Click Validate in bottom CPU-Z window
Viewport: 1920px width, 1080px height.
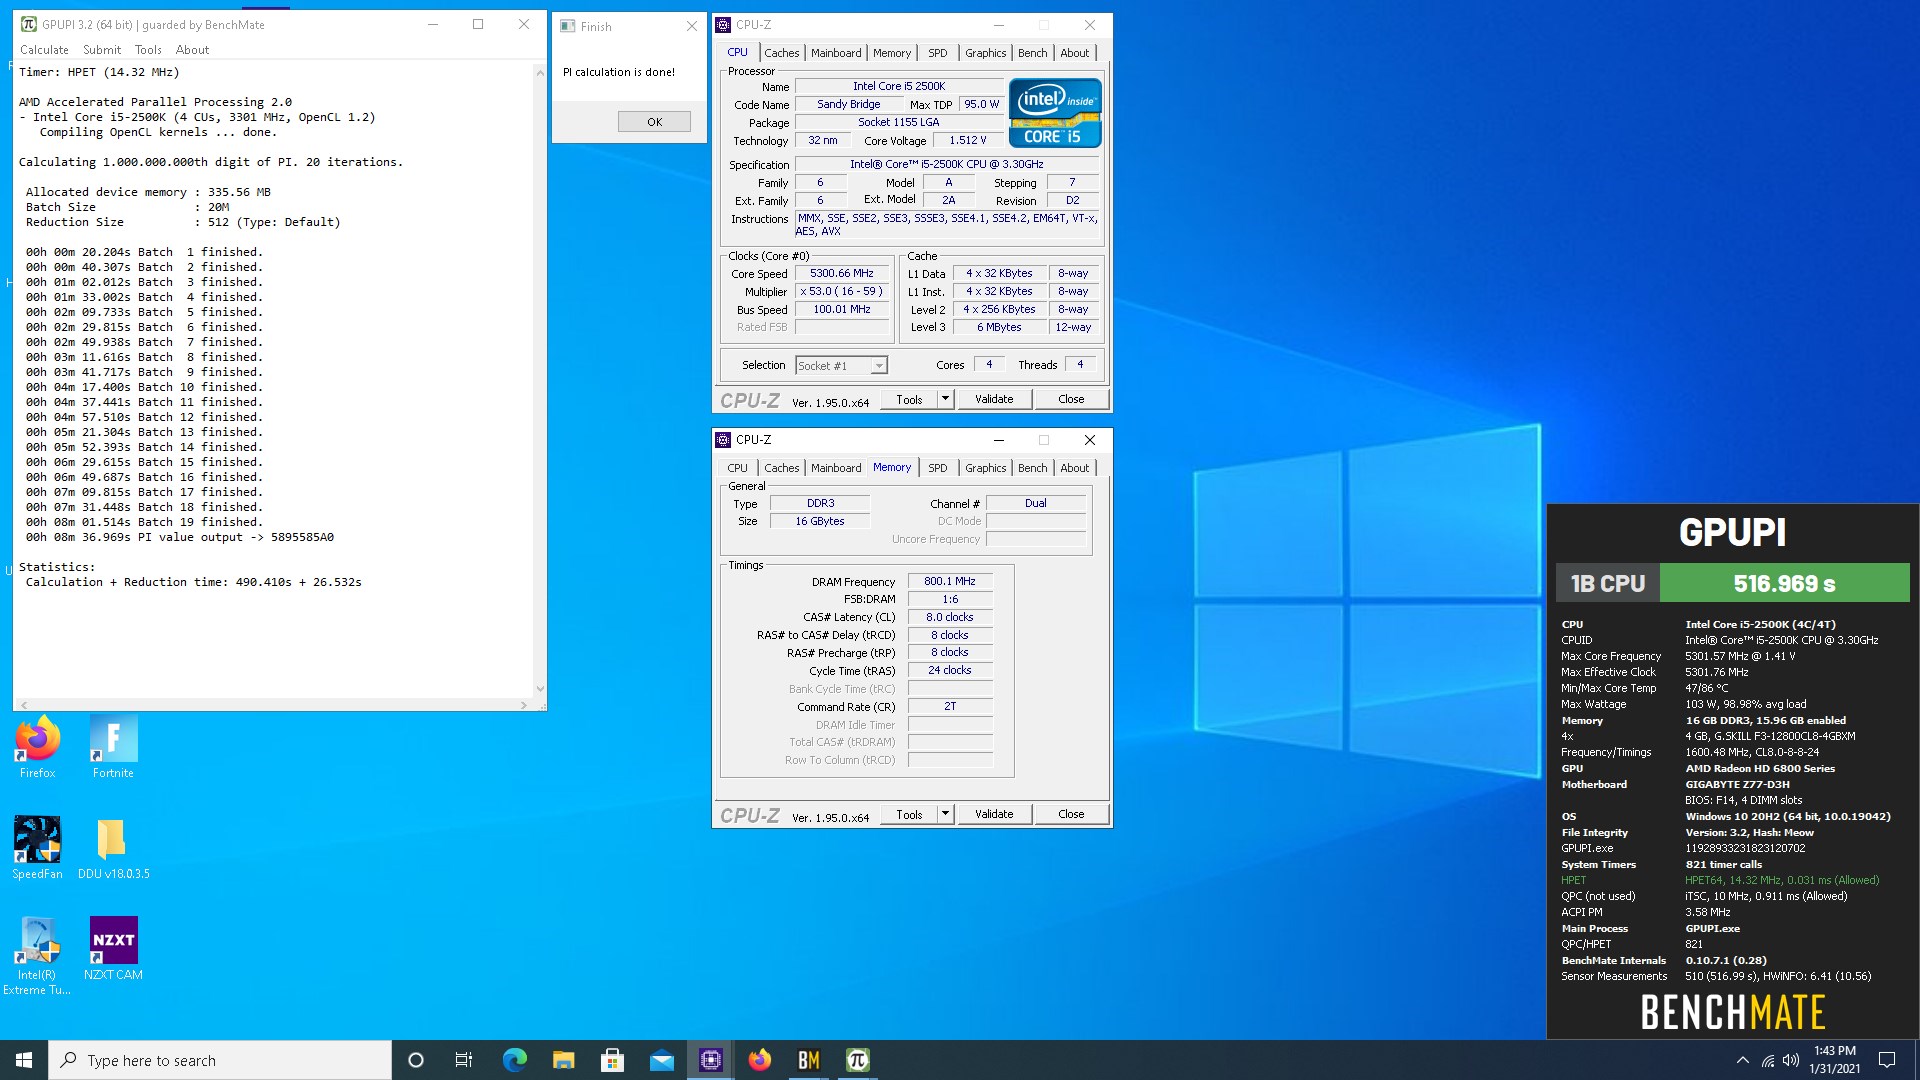(x=994, y=814)
